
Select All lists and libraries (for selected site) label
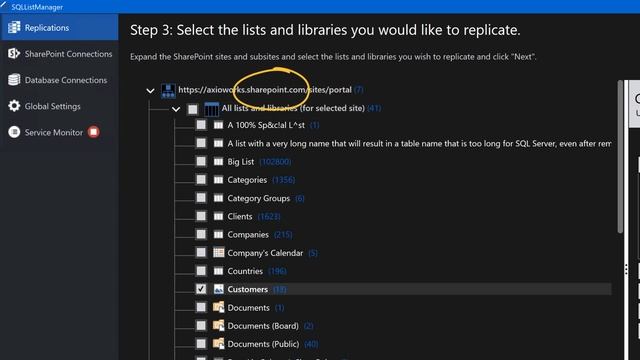tap(293, 108)
